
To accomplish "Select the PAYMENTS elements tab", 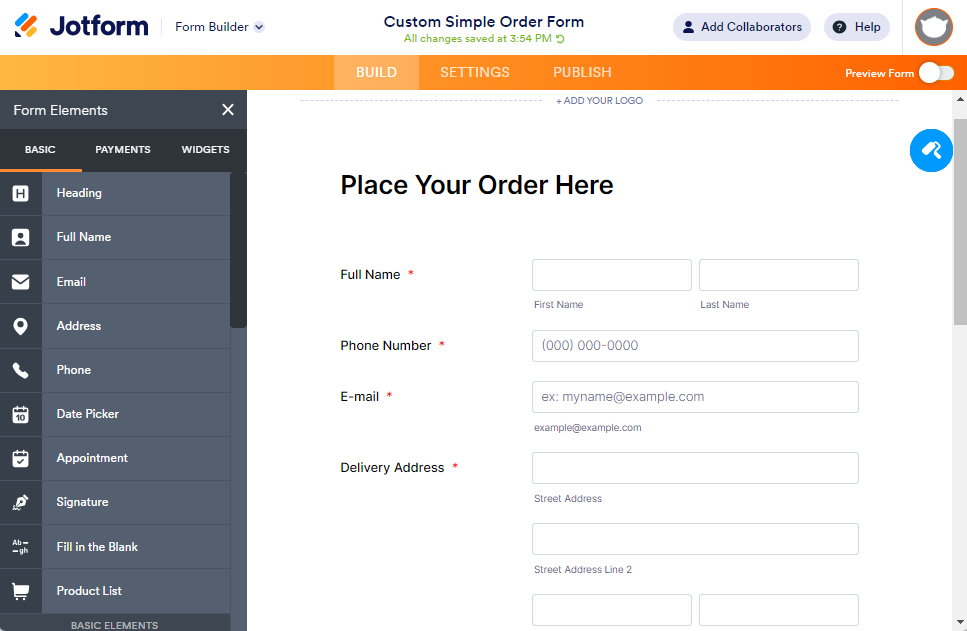I will [x=123, y=149].
